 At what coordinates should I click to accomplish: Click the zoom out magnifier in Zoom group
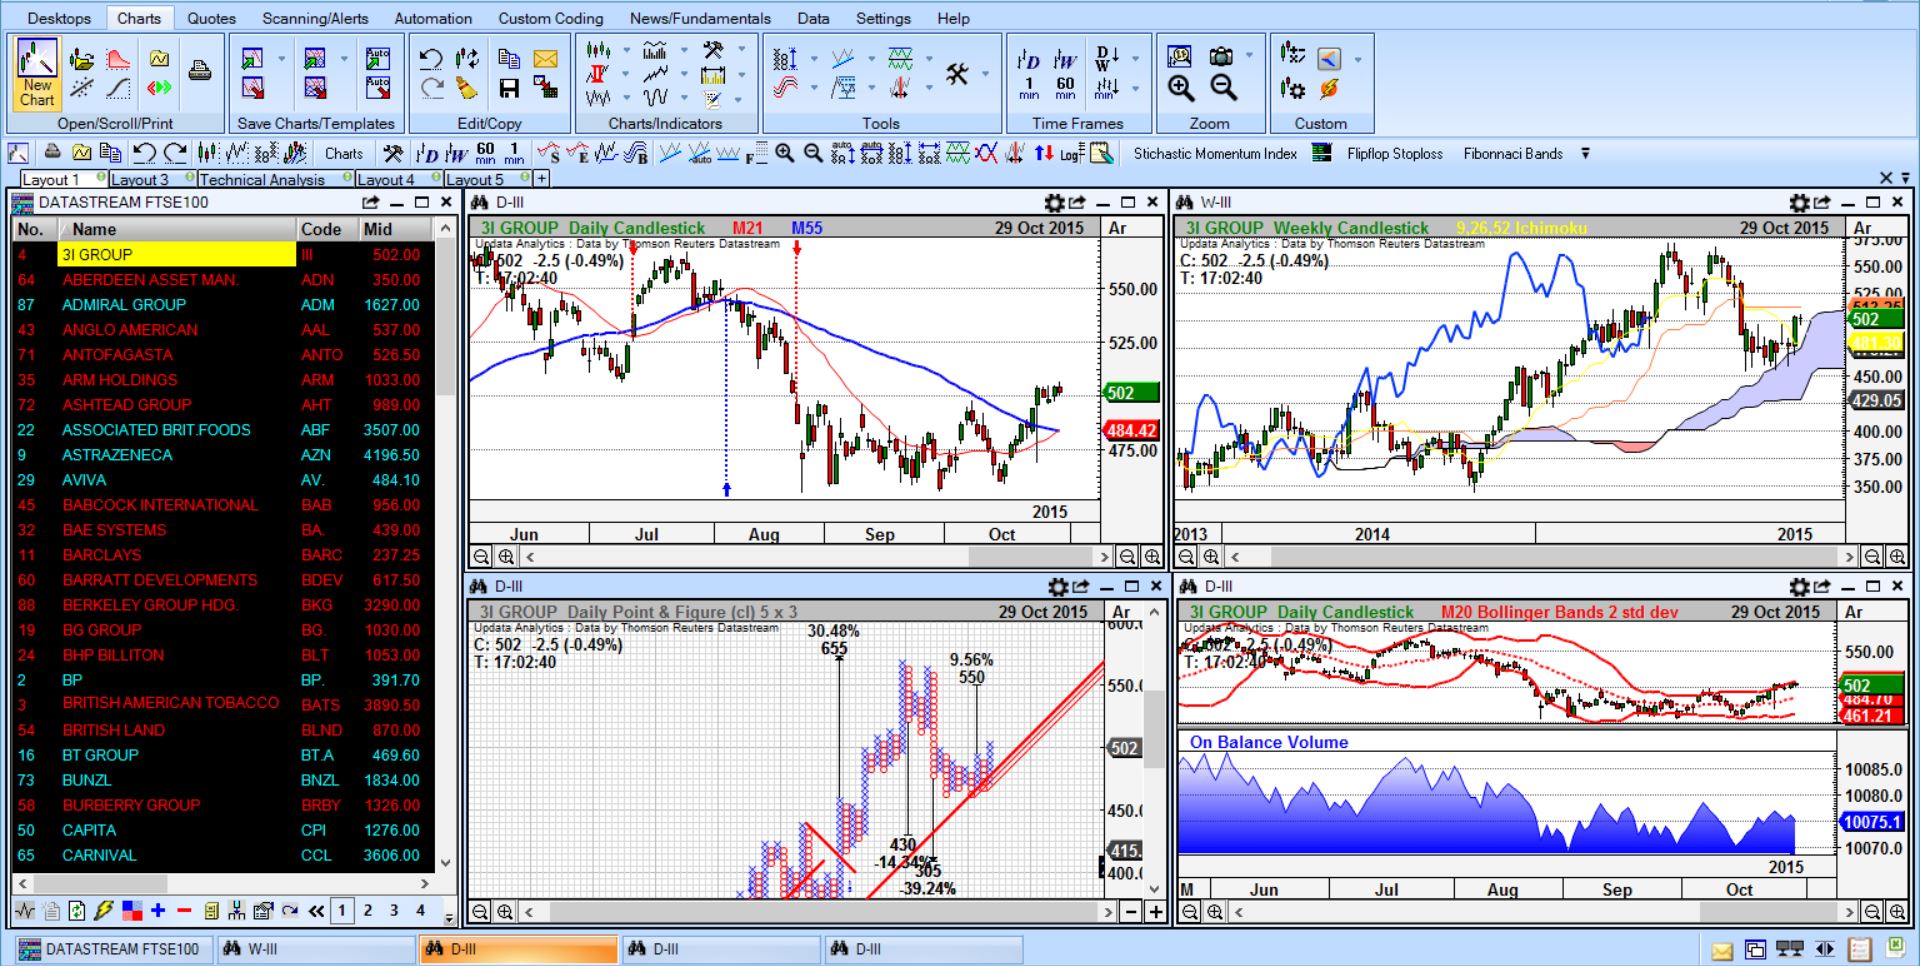pos(1223,89)
